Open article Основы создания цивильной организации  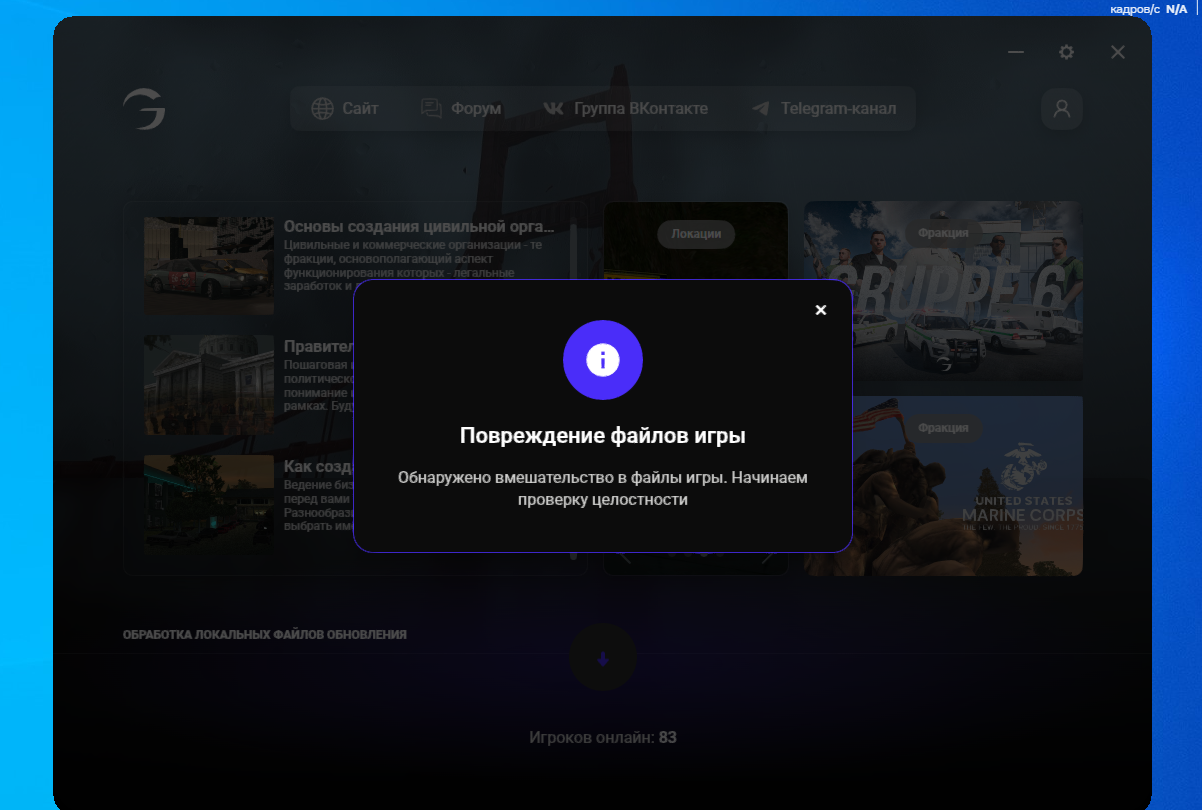pos(418,227)
